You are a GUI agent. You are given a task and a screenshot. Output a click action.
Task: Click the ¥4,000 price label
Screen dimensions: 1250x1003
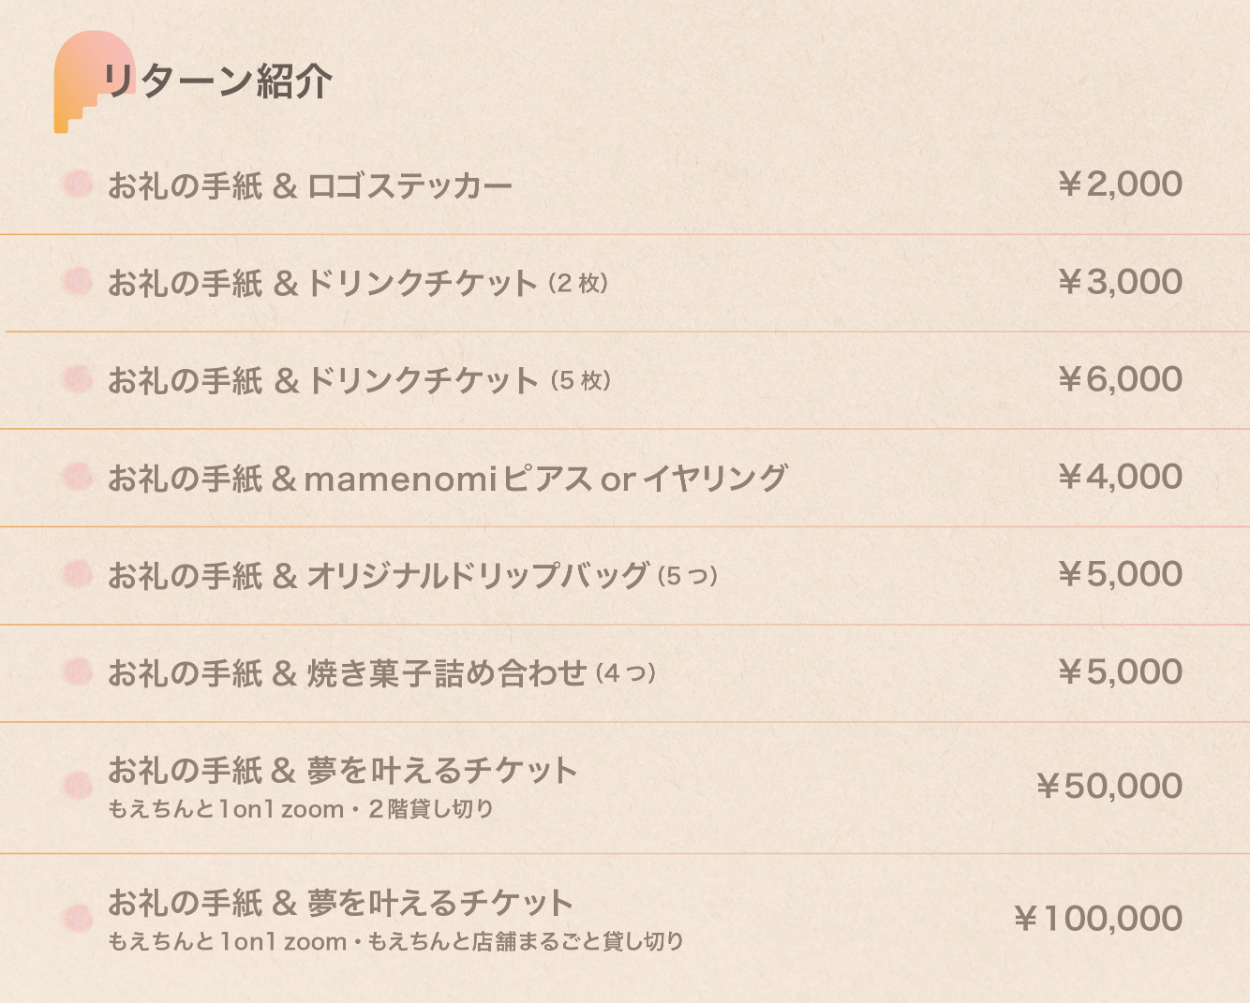1120,477
